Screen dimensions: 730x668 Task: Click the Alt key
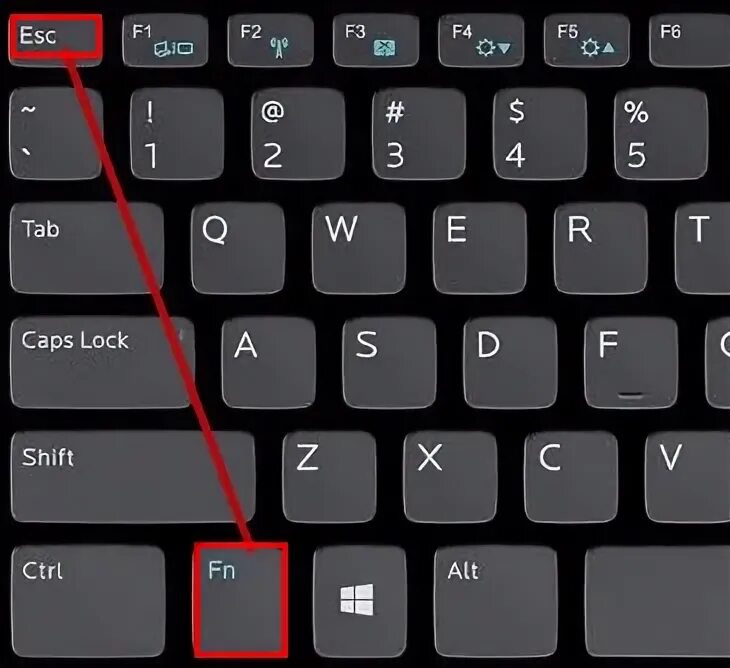pos(496,601)
